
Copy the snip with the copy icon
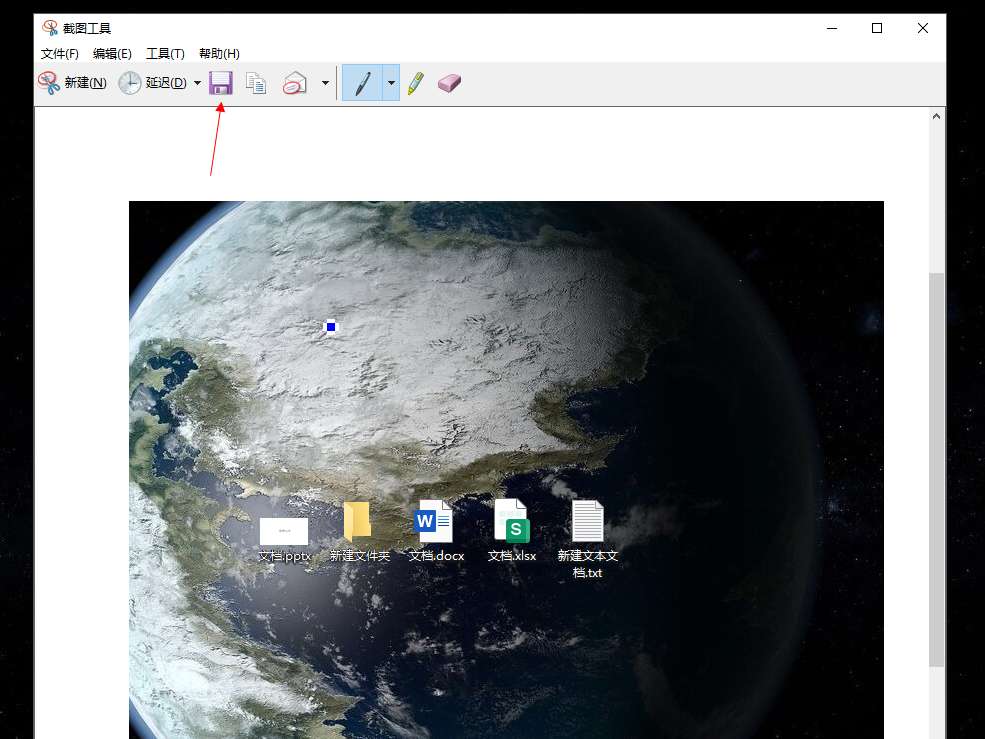pyautogui.click(x=256, y=83)
